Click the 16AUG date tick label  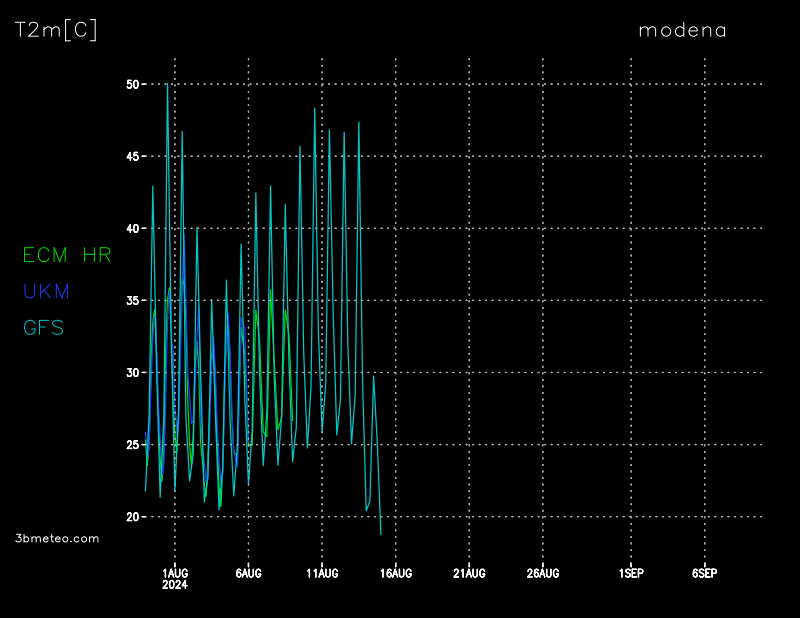click(395, 573)
